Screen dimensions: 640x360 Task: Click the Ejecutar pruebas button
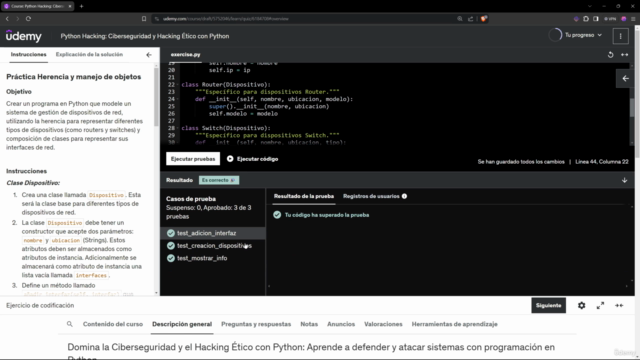pyautogui.click(x=193, y=159)
